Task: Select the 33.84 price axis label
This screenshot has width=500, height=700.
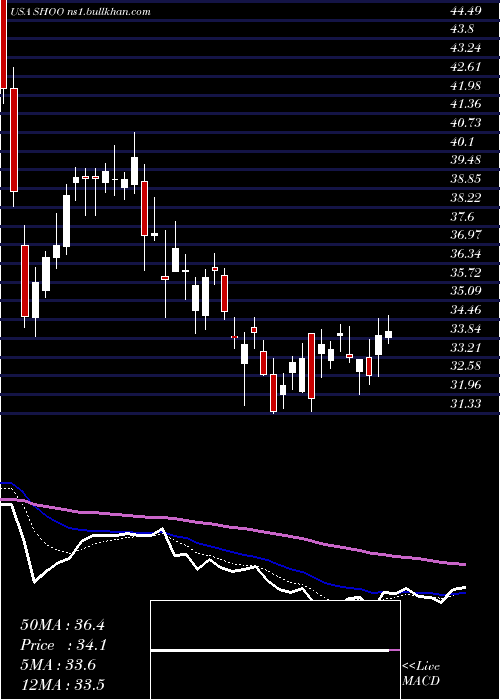Action: 466,329
